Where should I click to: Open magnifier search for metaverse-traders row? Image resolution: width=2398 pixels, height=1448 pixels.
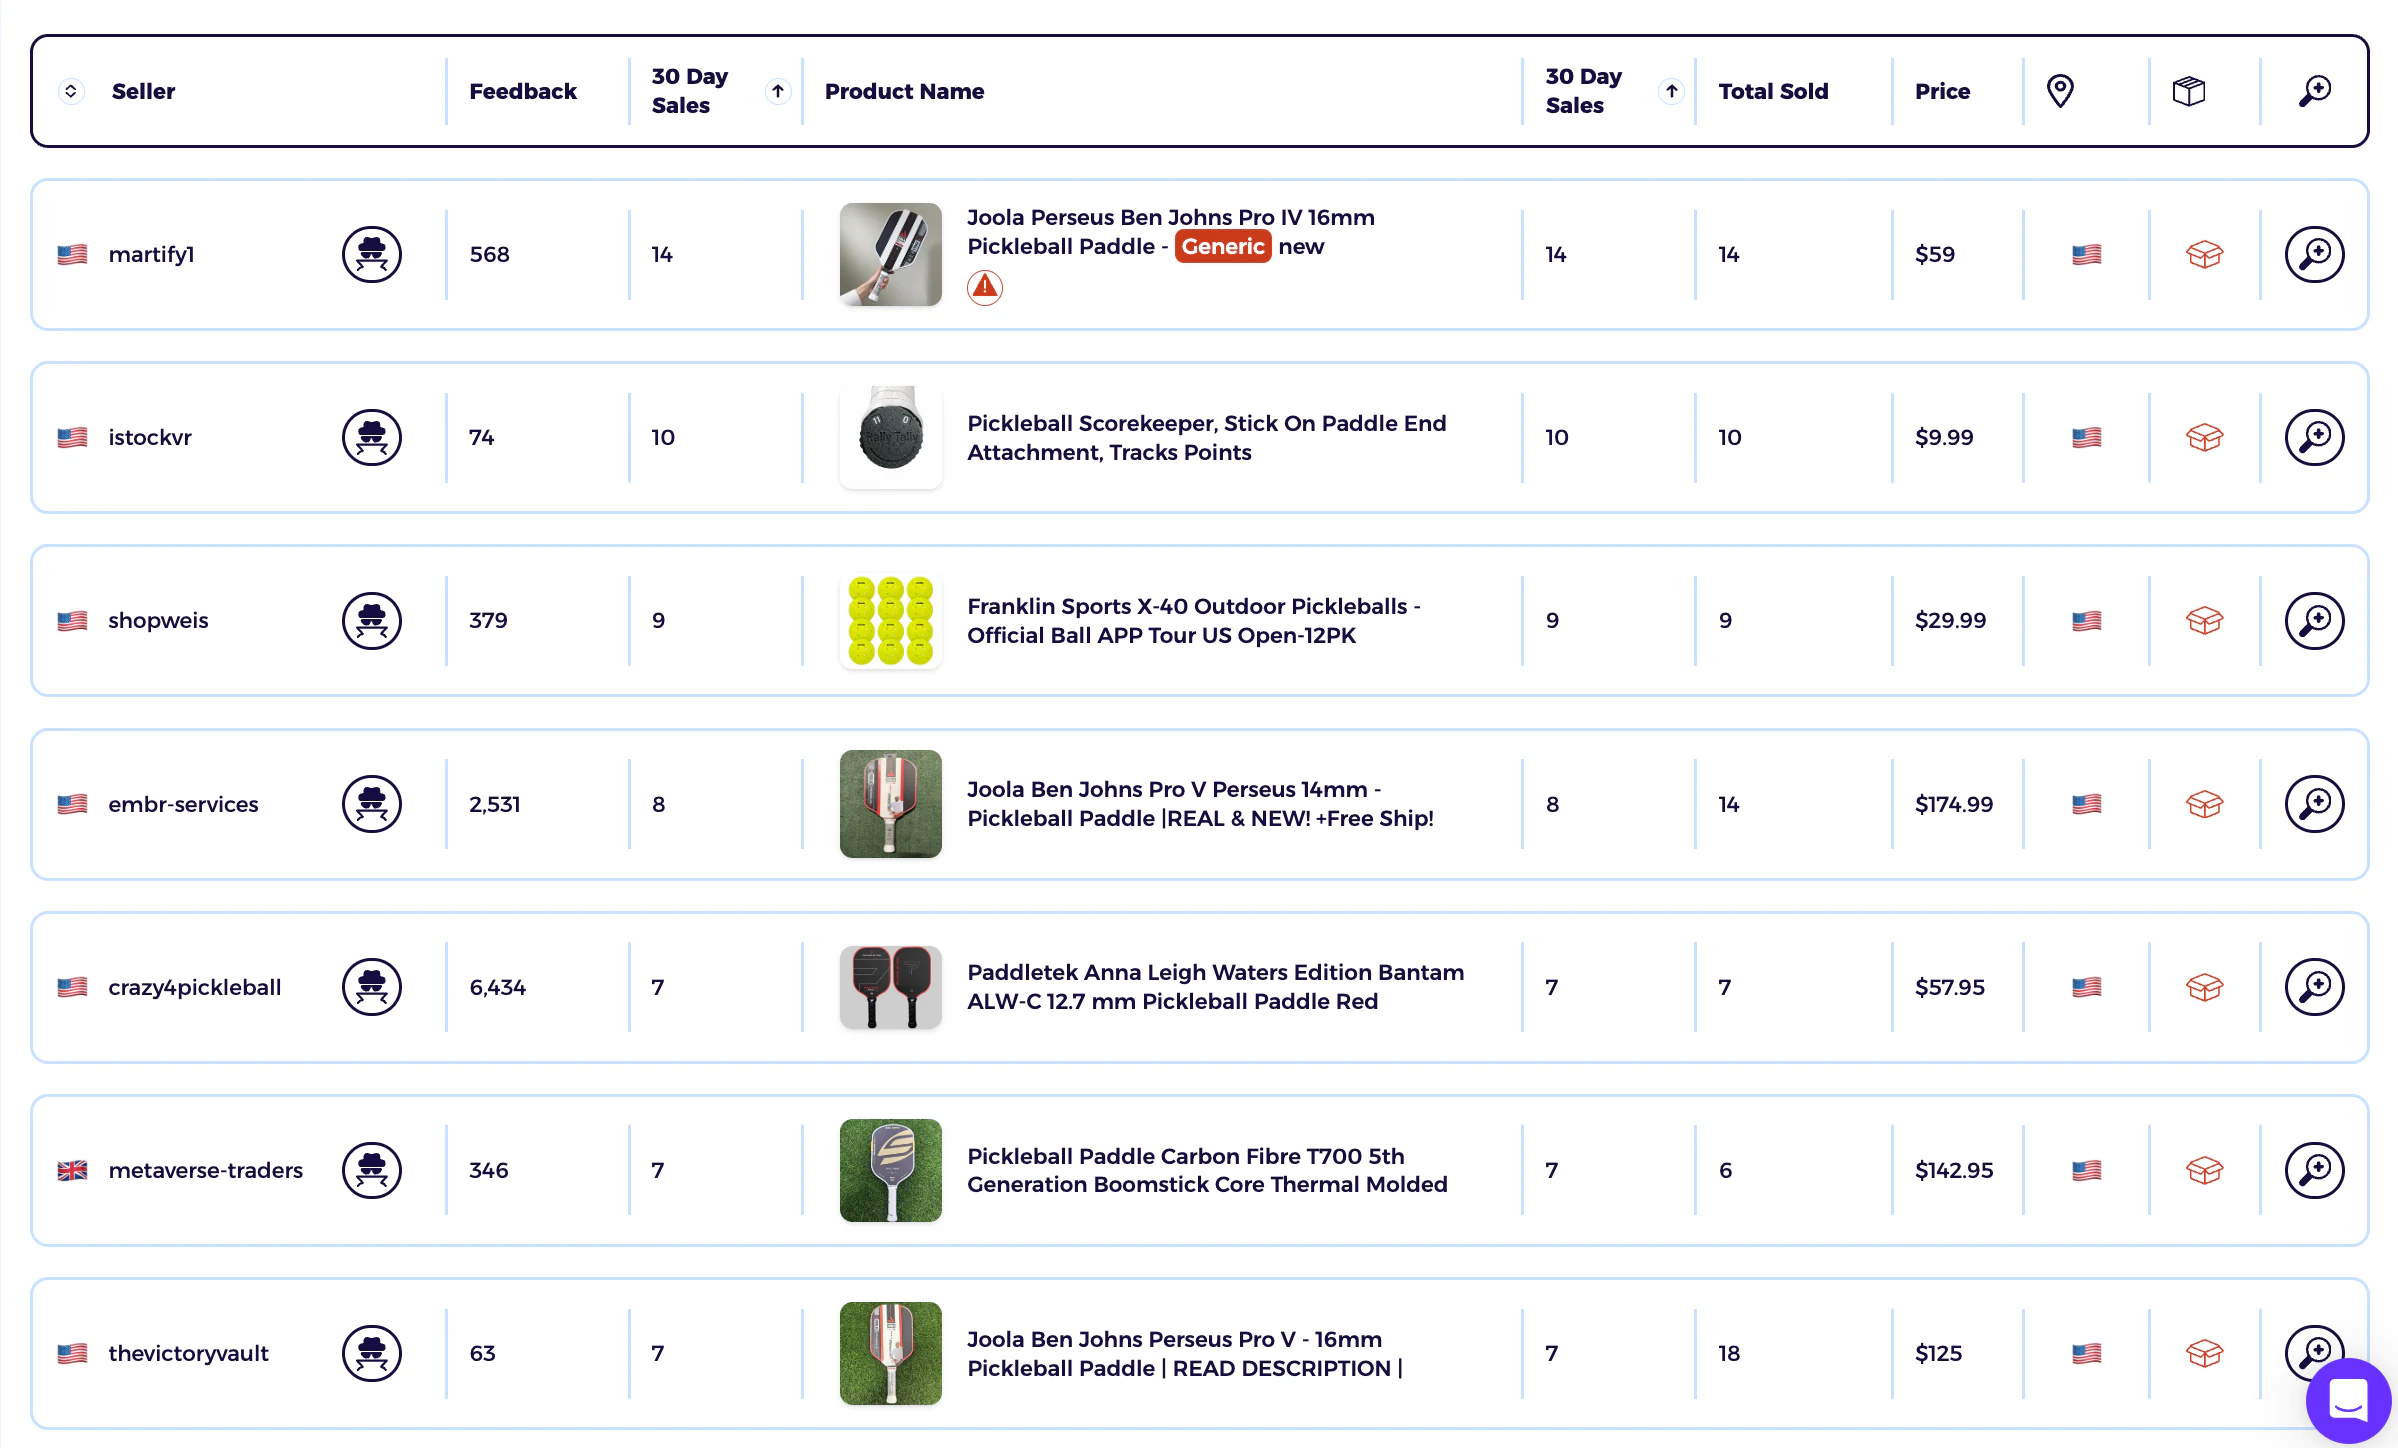[x=2314, y=1170]
